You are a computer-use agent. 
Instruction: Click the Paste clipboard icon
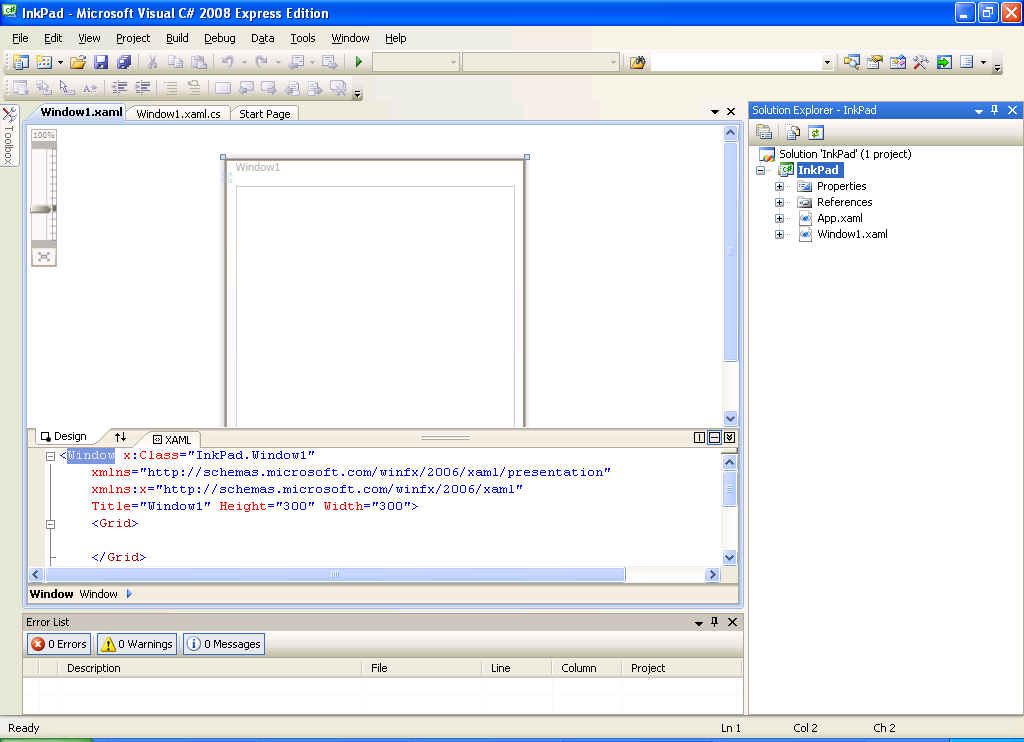coord(199,62)
